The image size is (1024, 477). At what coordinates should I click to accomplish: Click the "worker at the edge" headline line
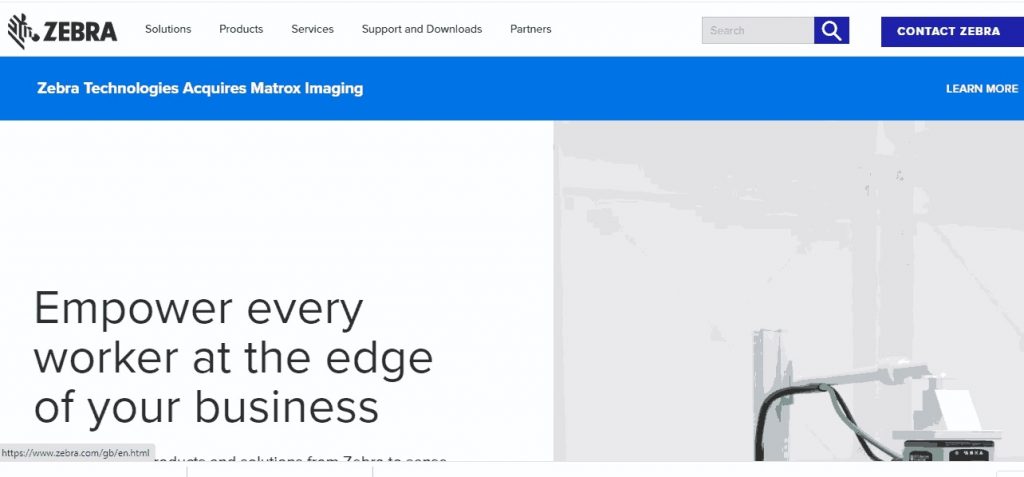(x=233, y=358)
